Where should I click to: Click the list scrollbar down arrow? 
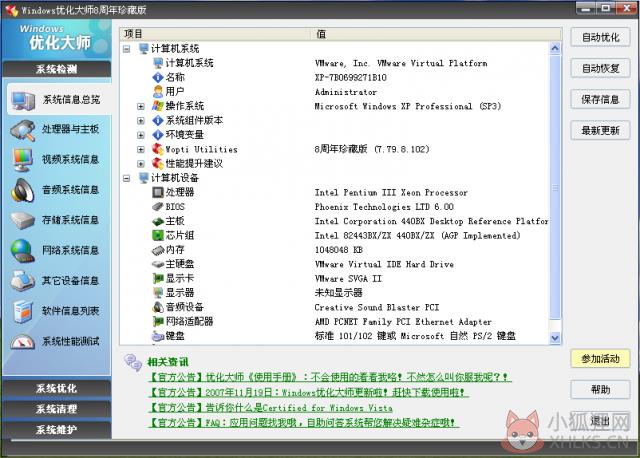pos(555,338)
